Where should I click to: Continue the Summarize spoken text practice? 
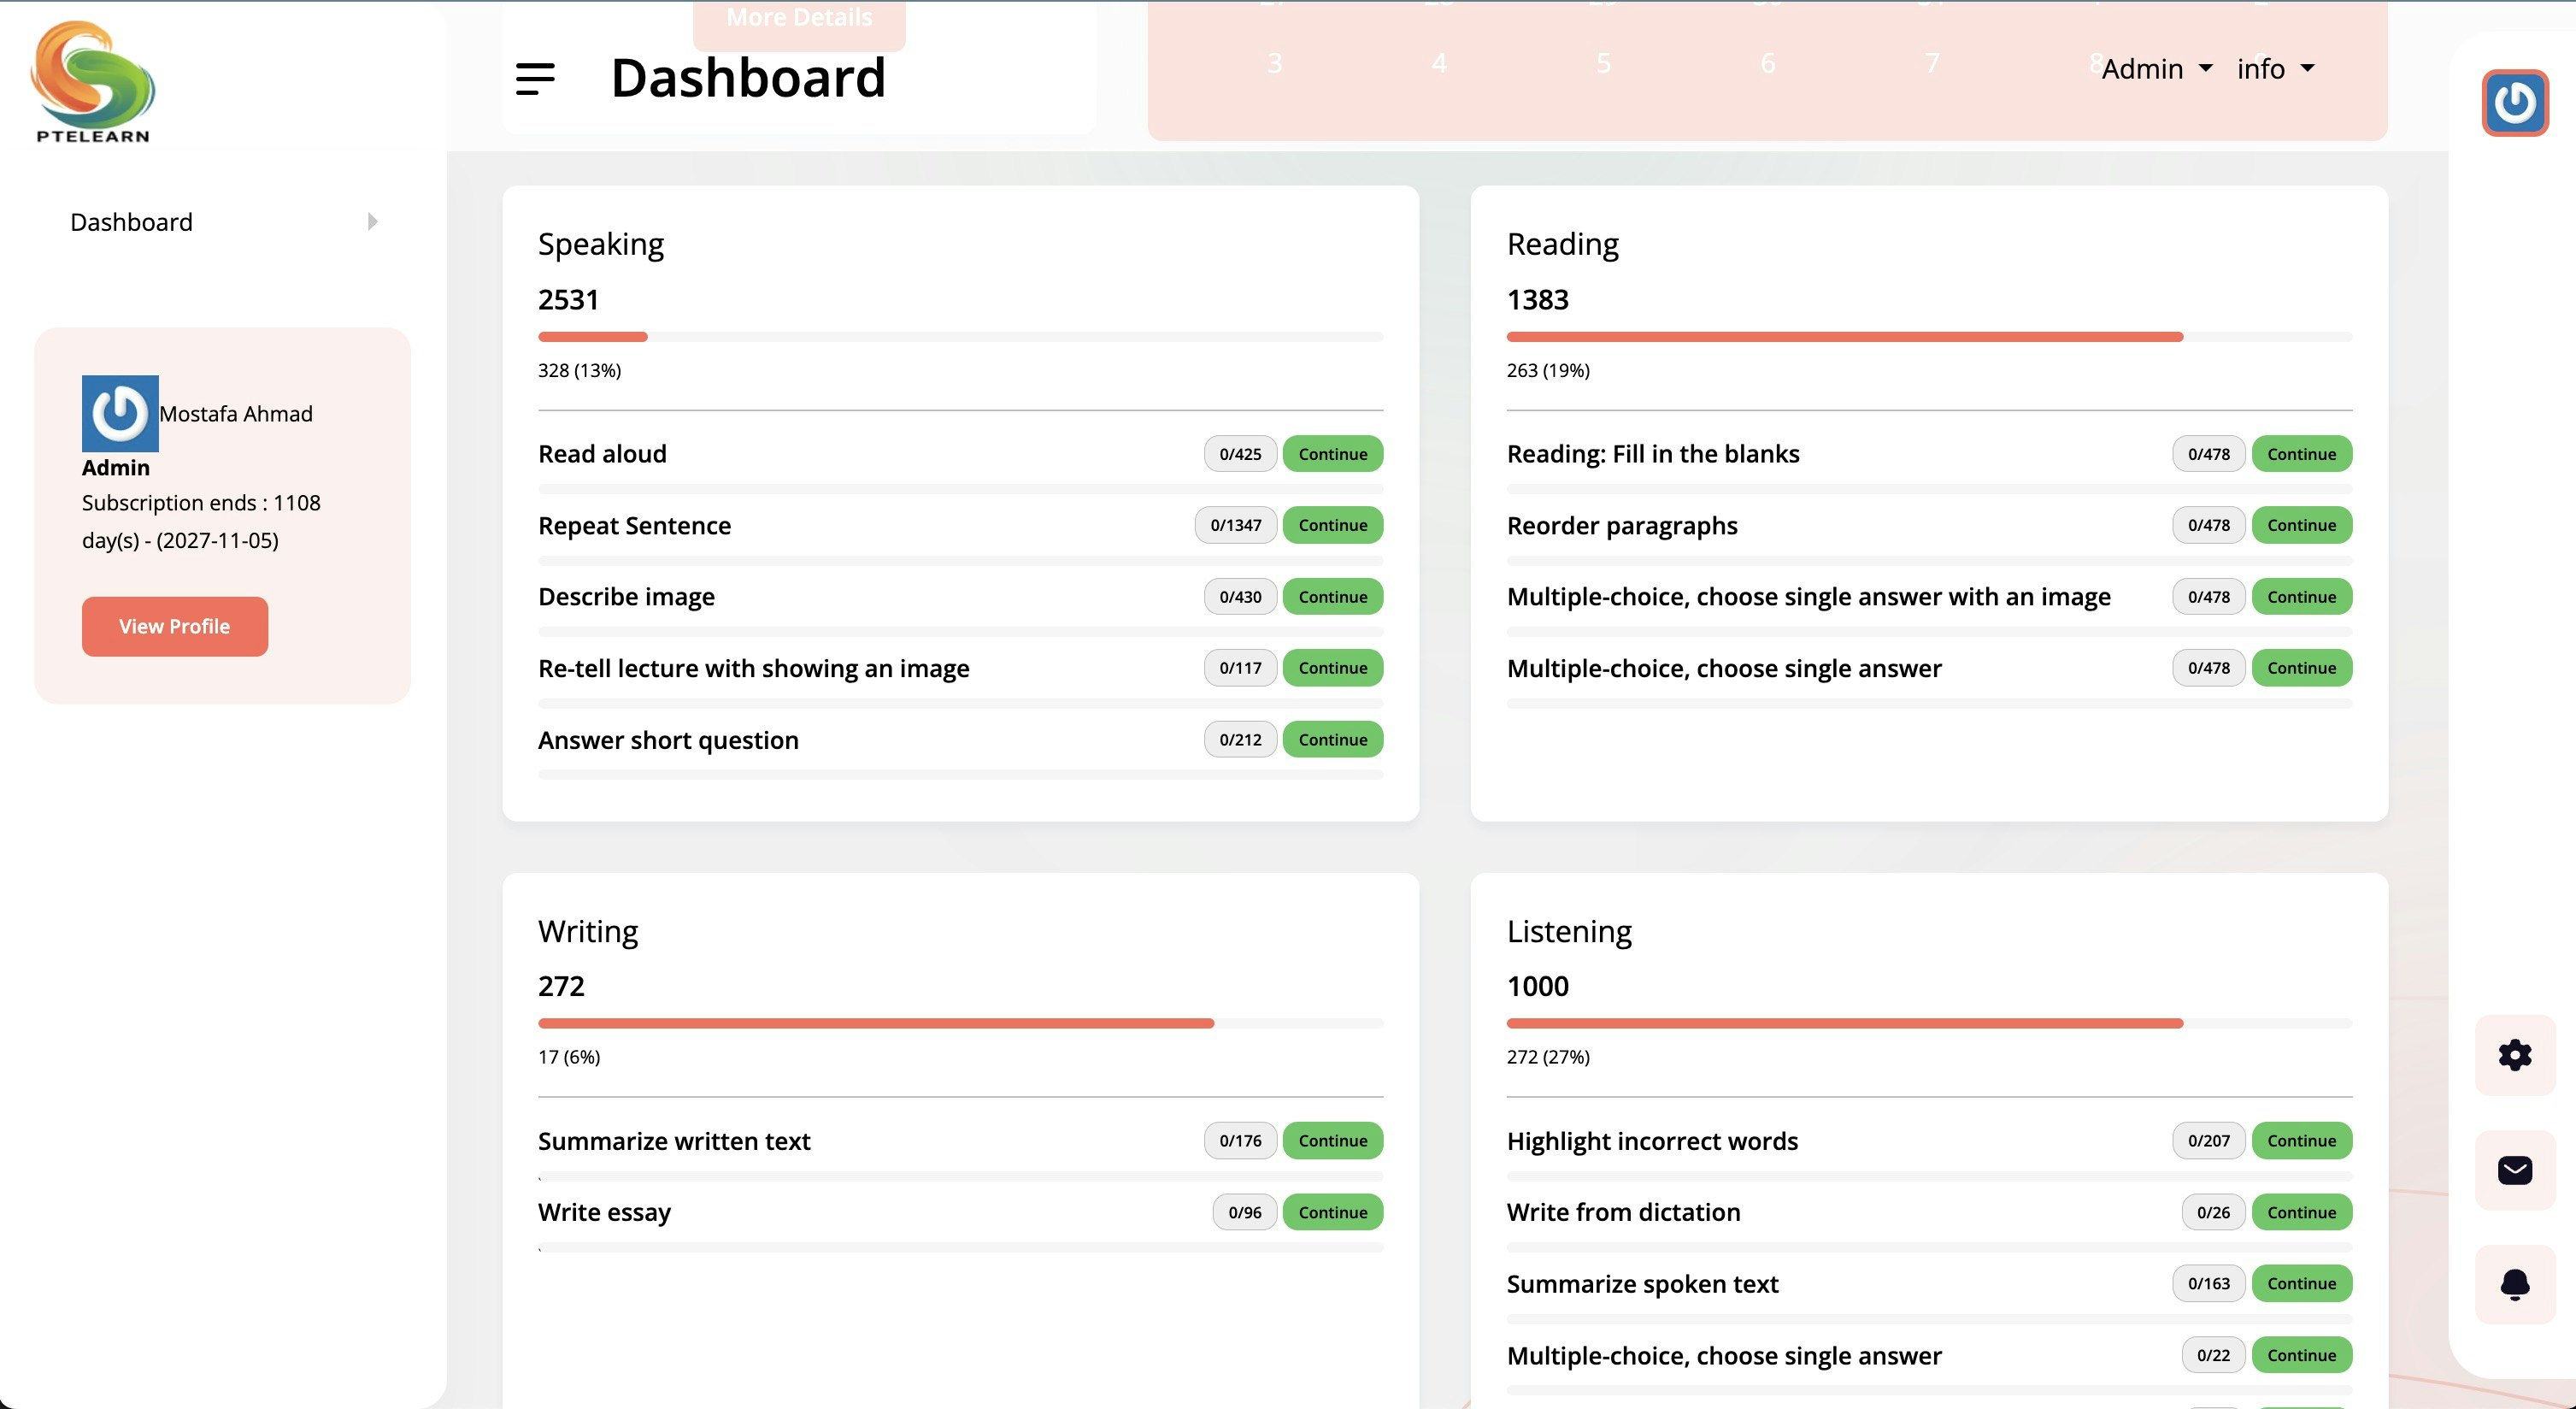click(2301, 1284)
